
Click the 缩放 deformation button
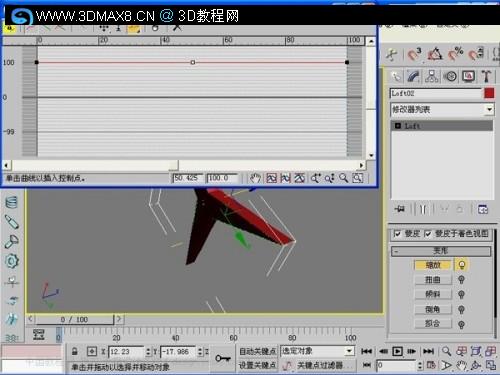(433, 265)
